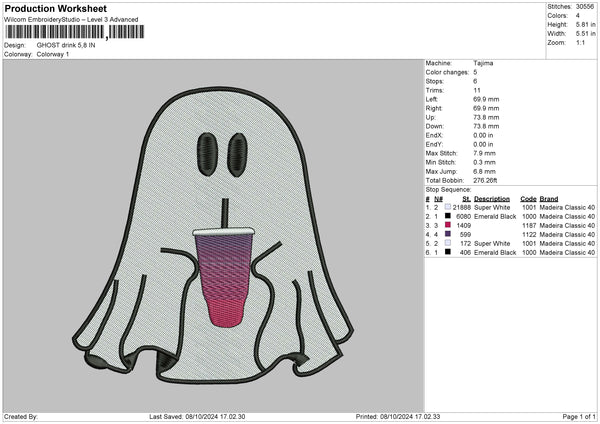This screenshot has width=600, height=424.
Task: Select the white swatch in stop row 172
Action: 448,243
